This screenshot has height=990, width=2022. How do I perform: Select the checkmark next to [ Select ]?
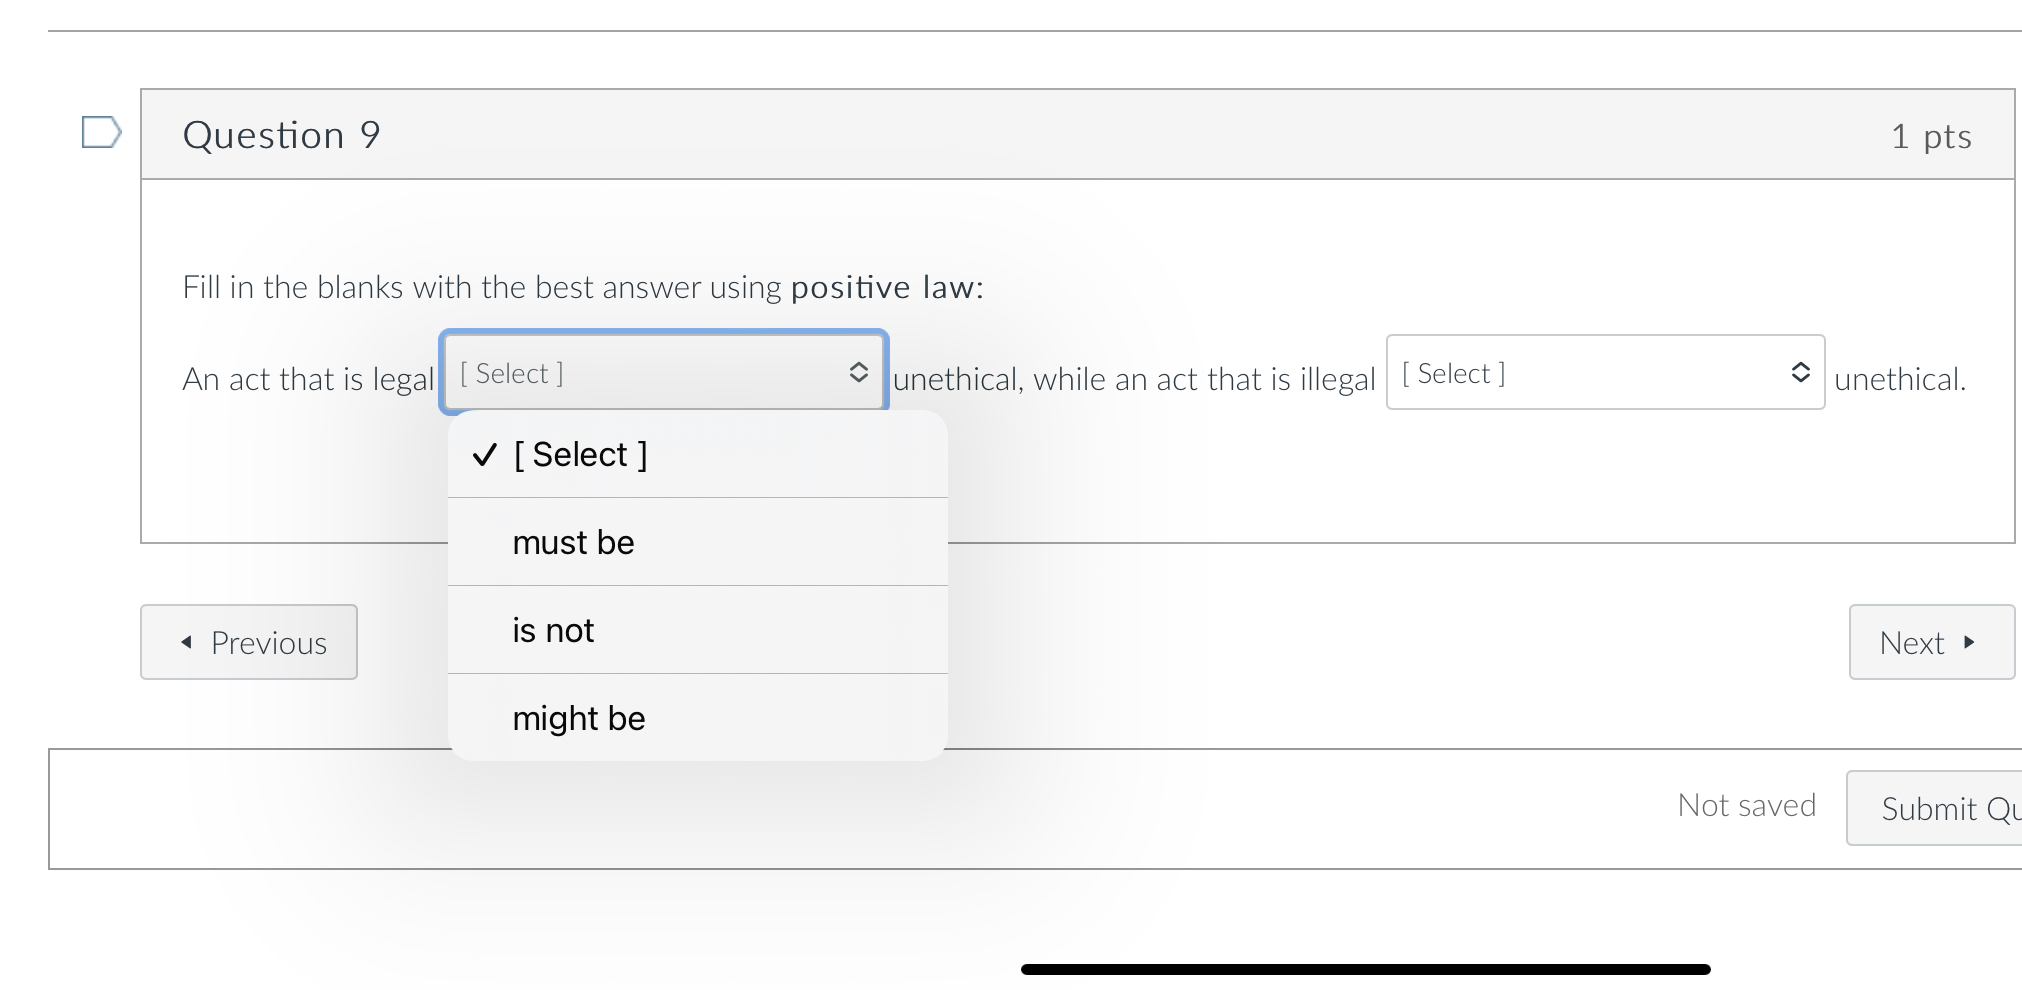tap(486, 454)
